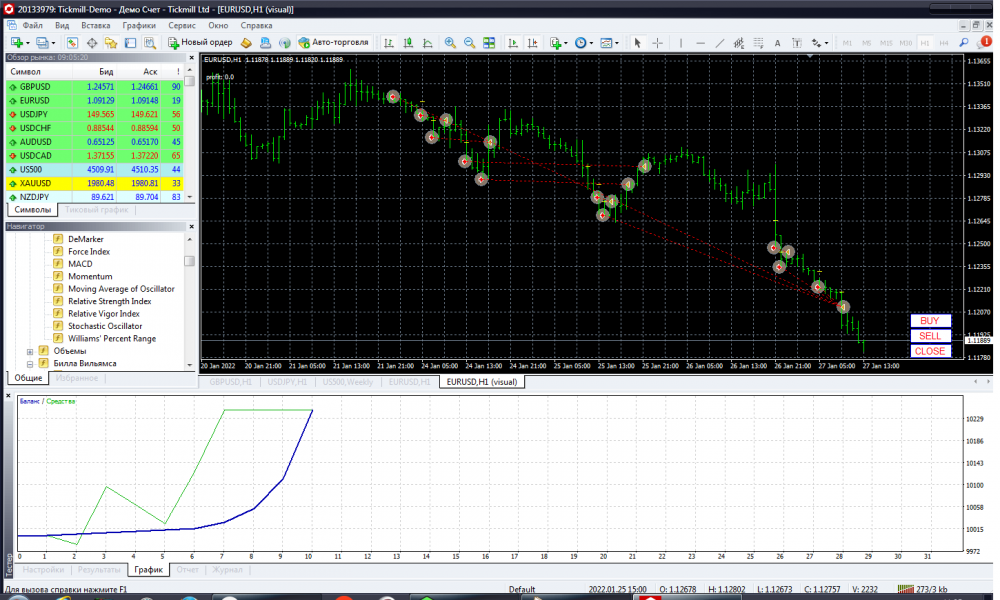Screen dimensions: 1000x600
Task: Open the Сервис menu
Action: pos(182,24)
